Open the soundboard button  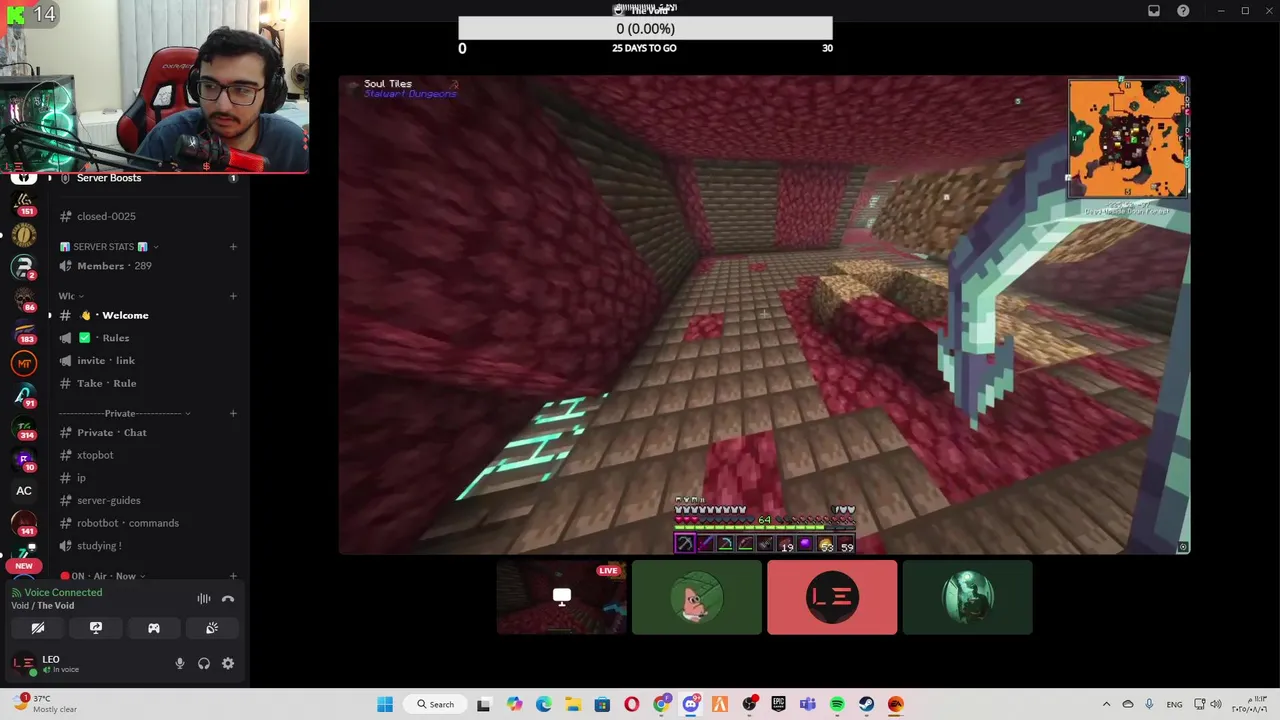click(x=212, y=628)
